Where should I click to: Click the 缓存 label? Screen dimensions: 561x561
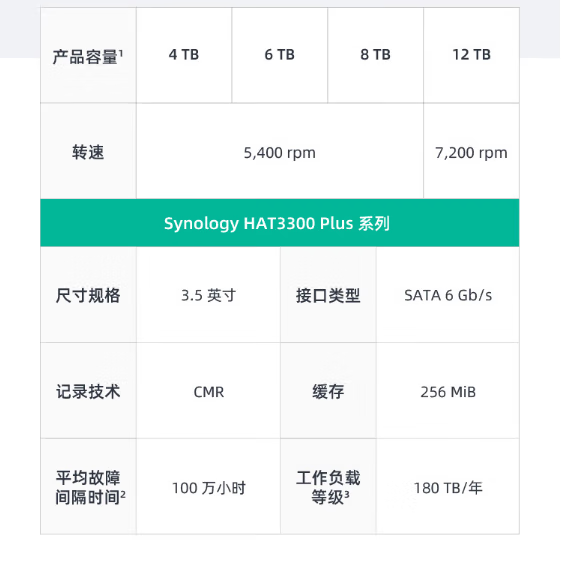[x=328, y=391]
